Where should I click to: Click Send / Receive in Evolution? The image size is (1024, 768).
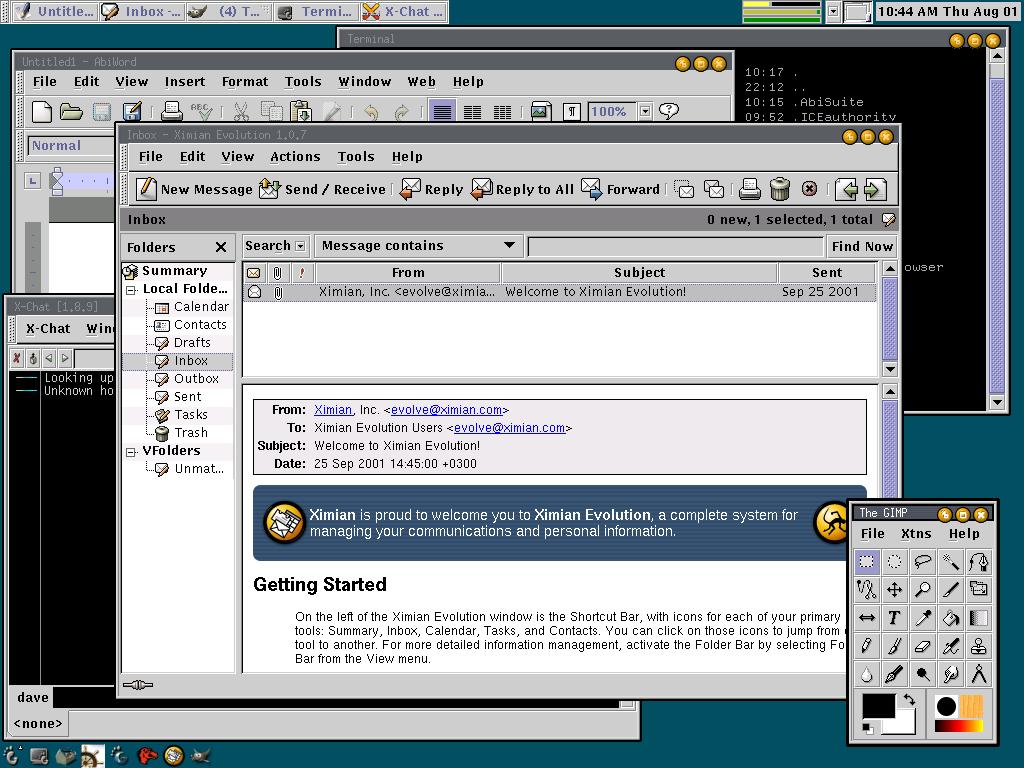(322, 189)
